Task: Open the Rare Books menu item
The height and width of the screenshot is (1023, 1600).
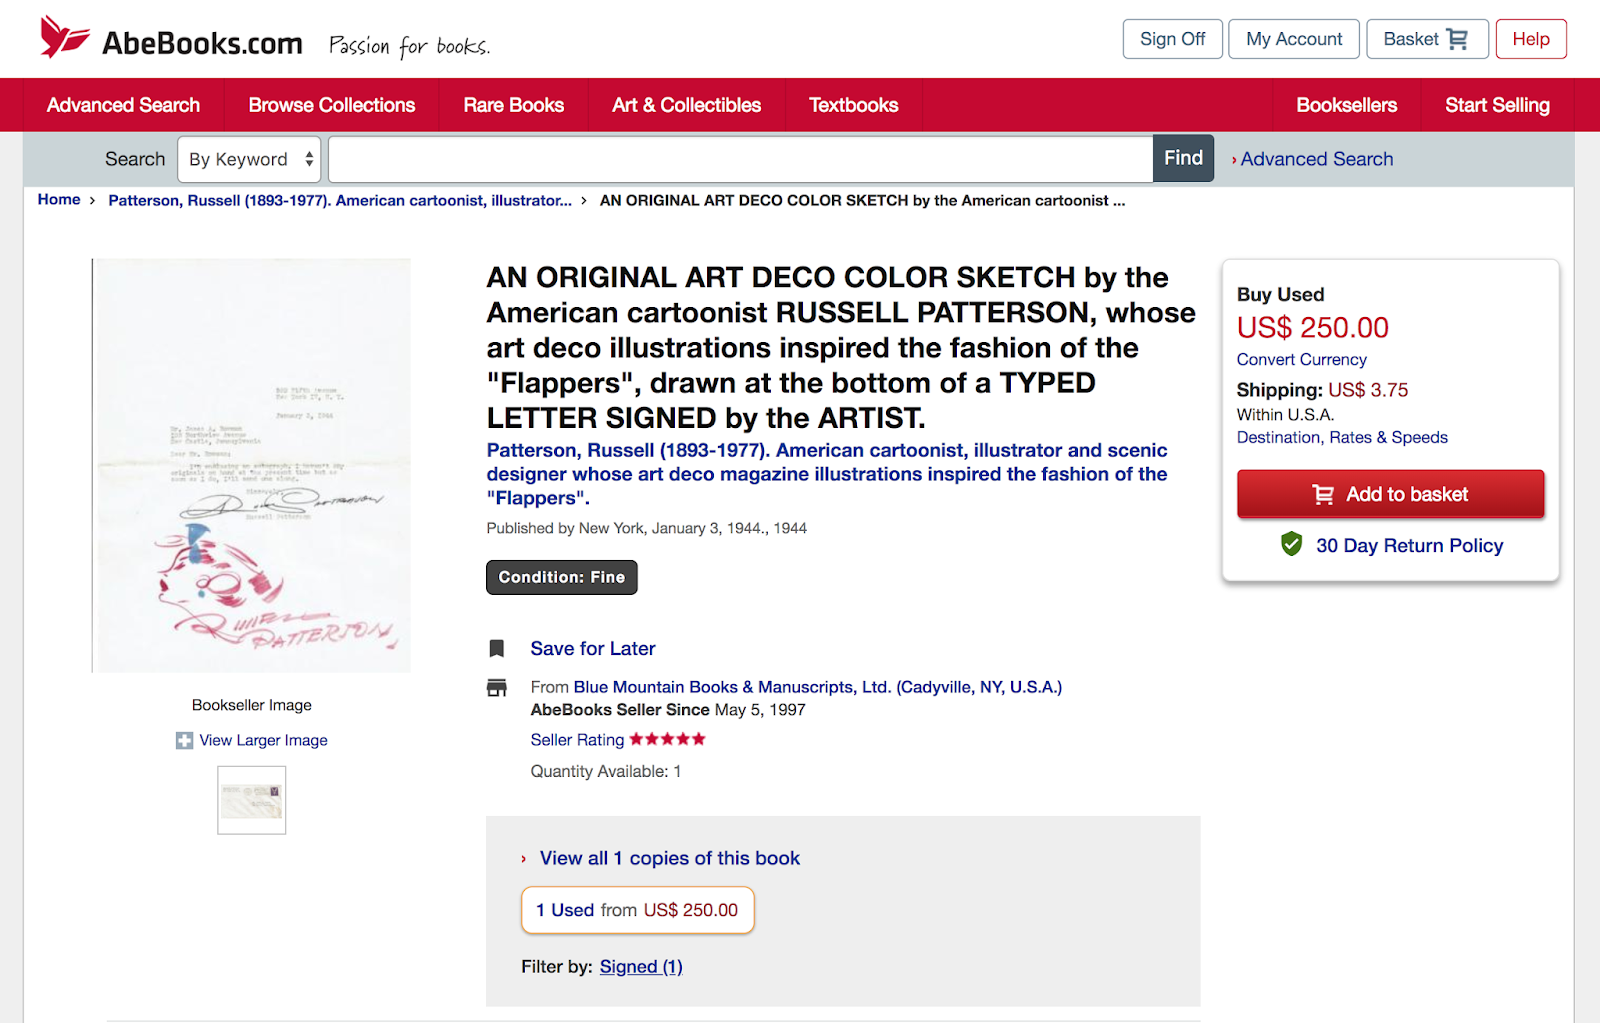Action: click(x=513, y=105)
